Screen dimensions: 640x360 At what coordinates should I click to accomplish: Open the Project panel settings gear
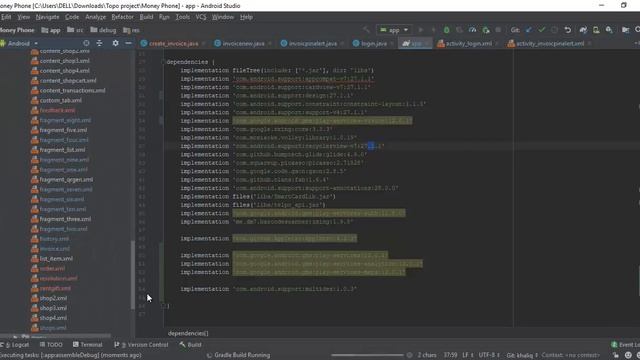[116, 43]
